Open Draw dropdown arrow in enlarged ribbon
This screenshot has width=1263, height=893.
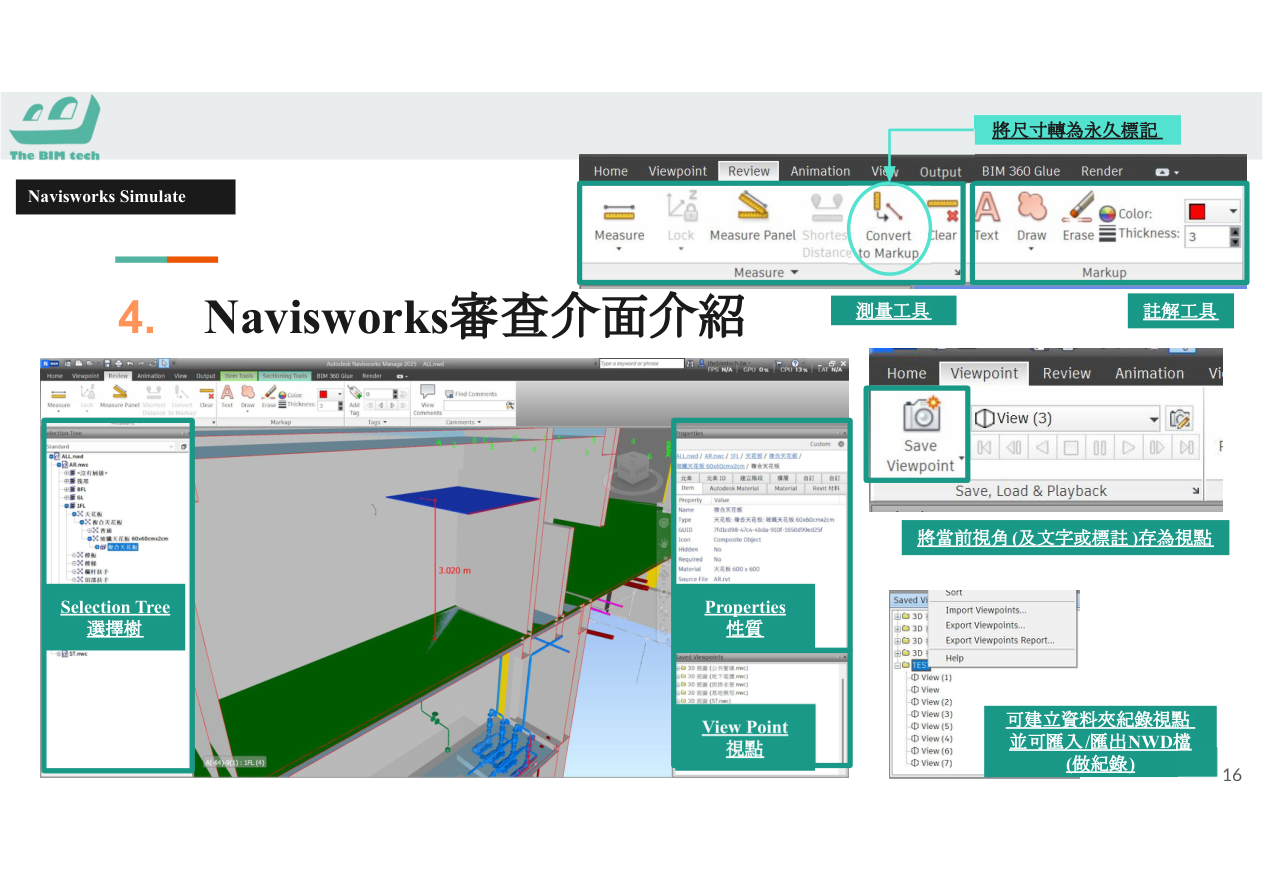(x=1031, y=249)
